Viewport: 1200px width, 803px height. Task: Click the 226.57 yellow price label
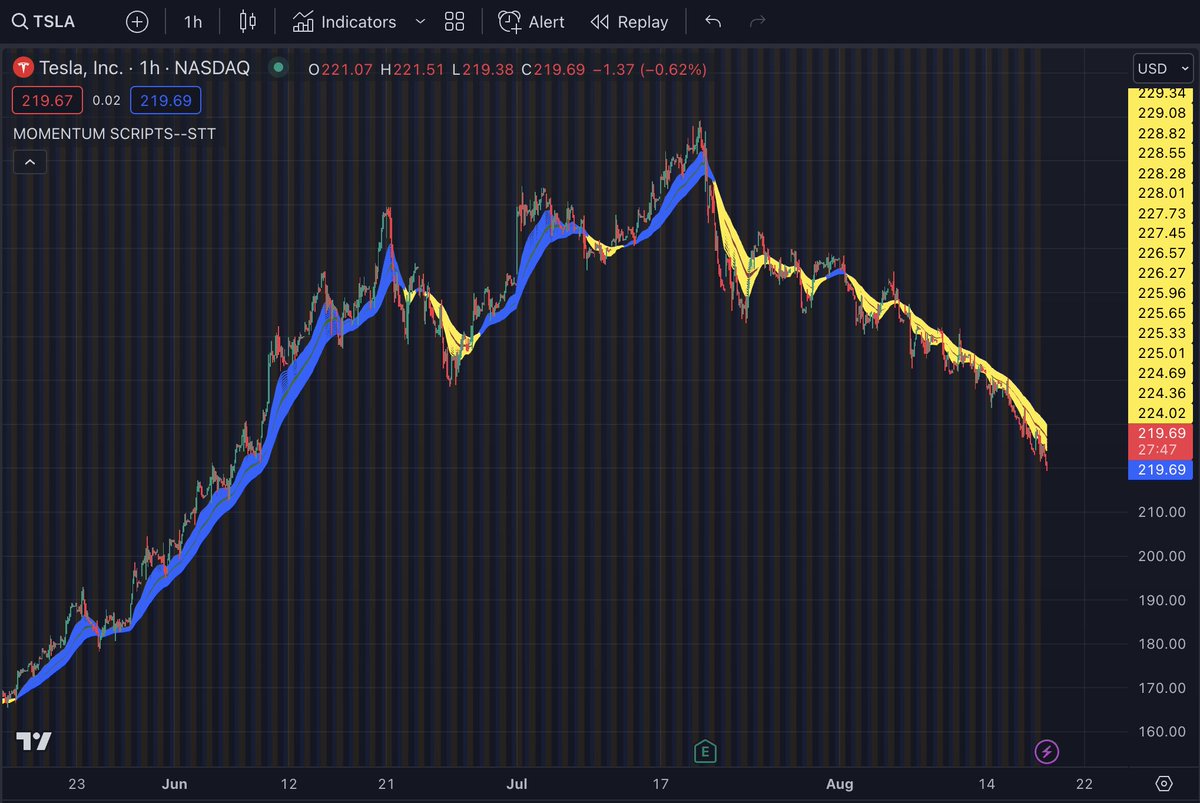point(1159,253)
